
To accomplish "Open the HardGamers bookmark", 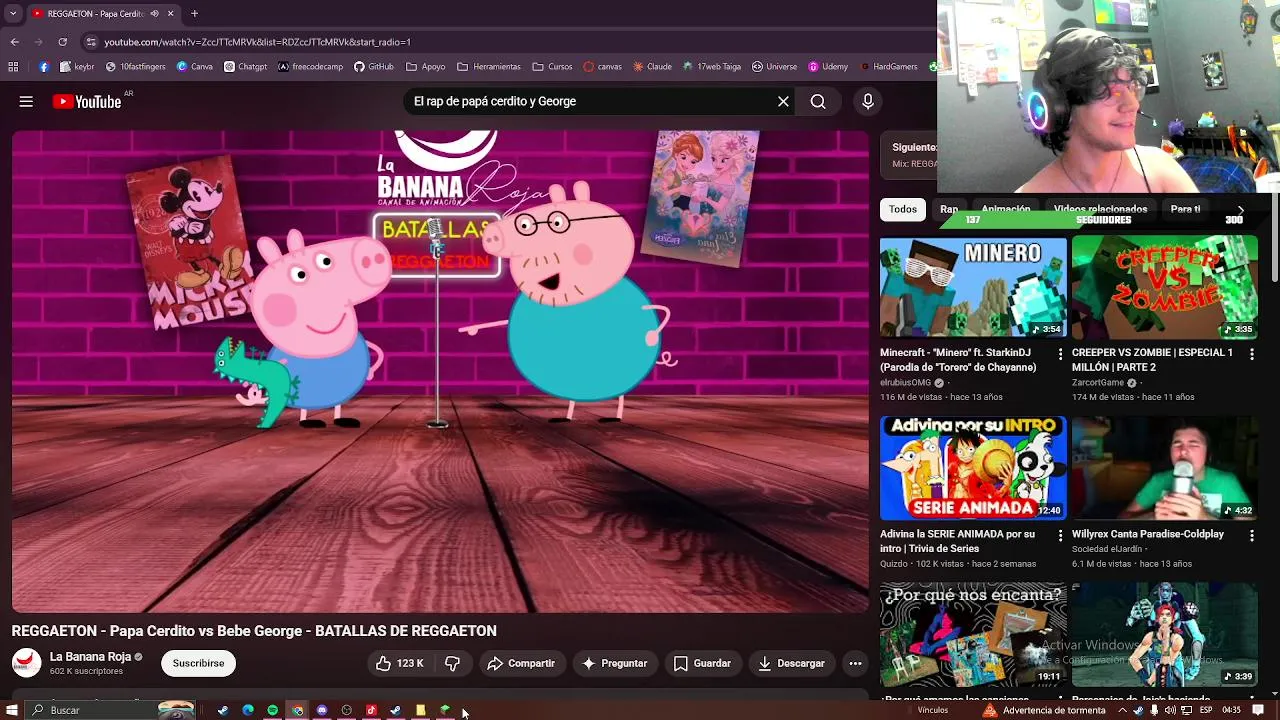I will pyautogui.click(x=888, y=67).
